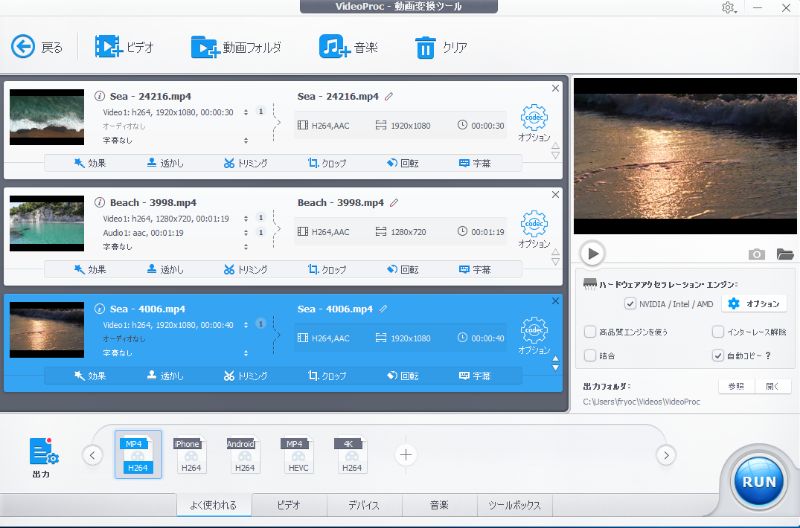Select the Beach - 3998.mp4 thumbnail
Image resolution: width=800 pixels, height=528 pixels.
(47, 223)
